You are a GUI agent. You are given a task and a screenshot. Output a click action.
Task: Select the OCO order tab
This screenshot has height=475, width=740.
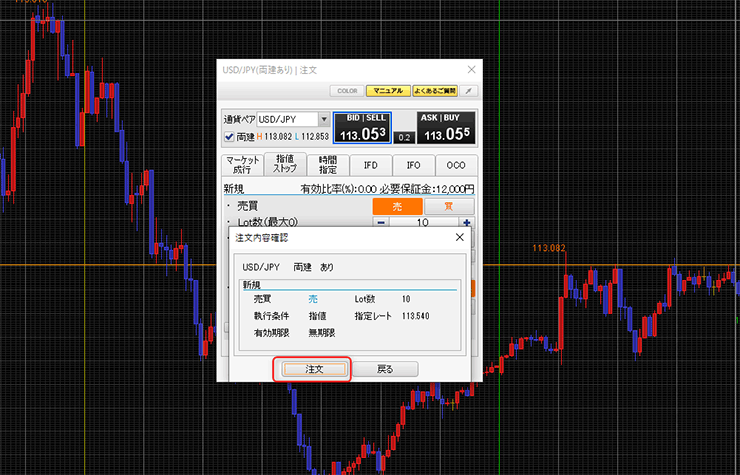[x=456, y=165]
